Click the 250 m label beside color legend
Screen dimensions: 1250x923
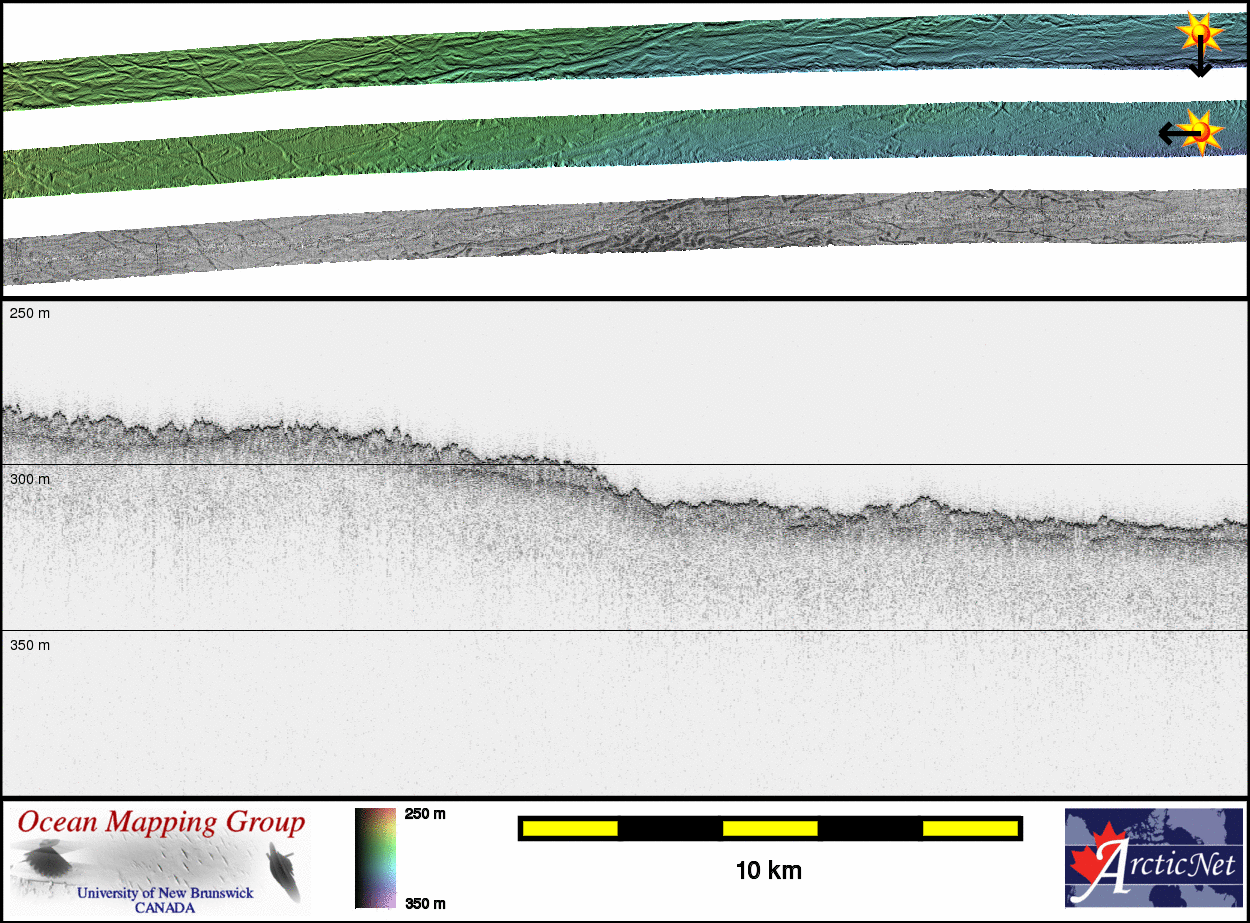425,814
